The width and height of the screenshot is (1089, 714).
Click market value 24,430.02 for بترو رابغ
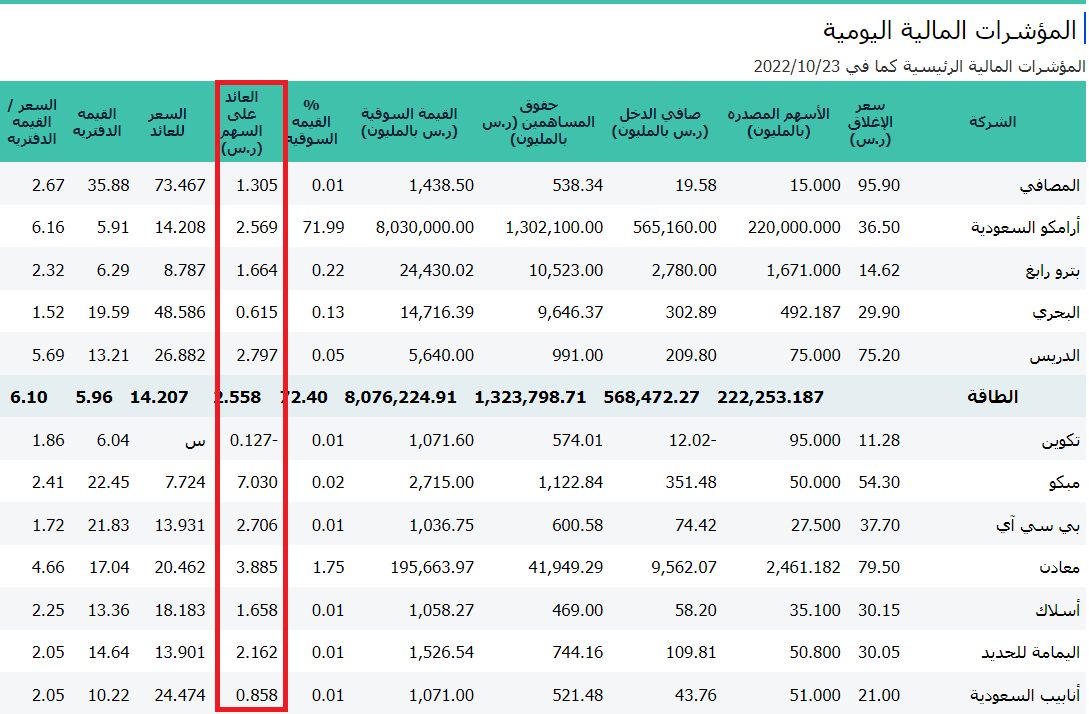[437, 270]
